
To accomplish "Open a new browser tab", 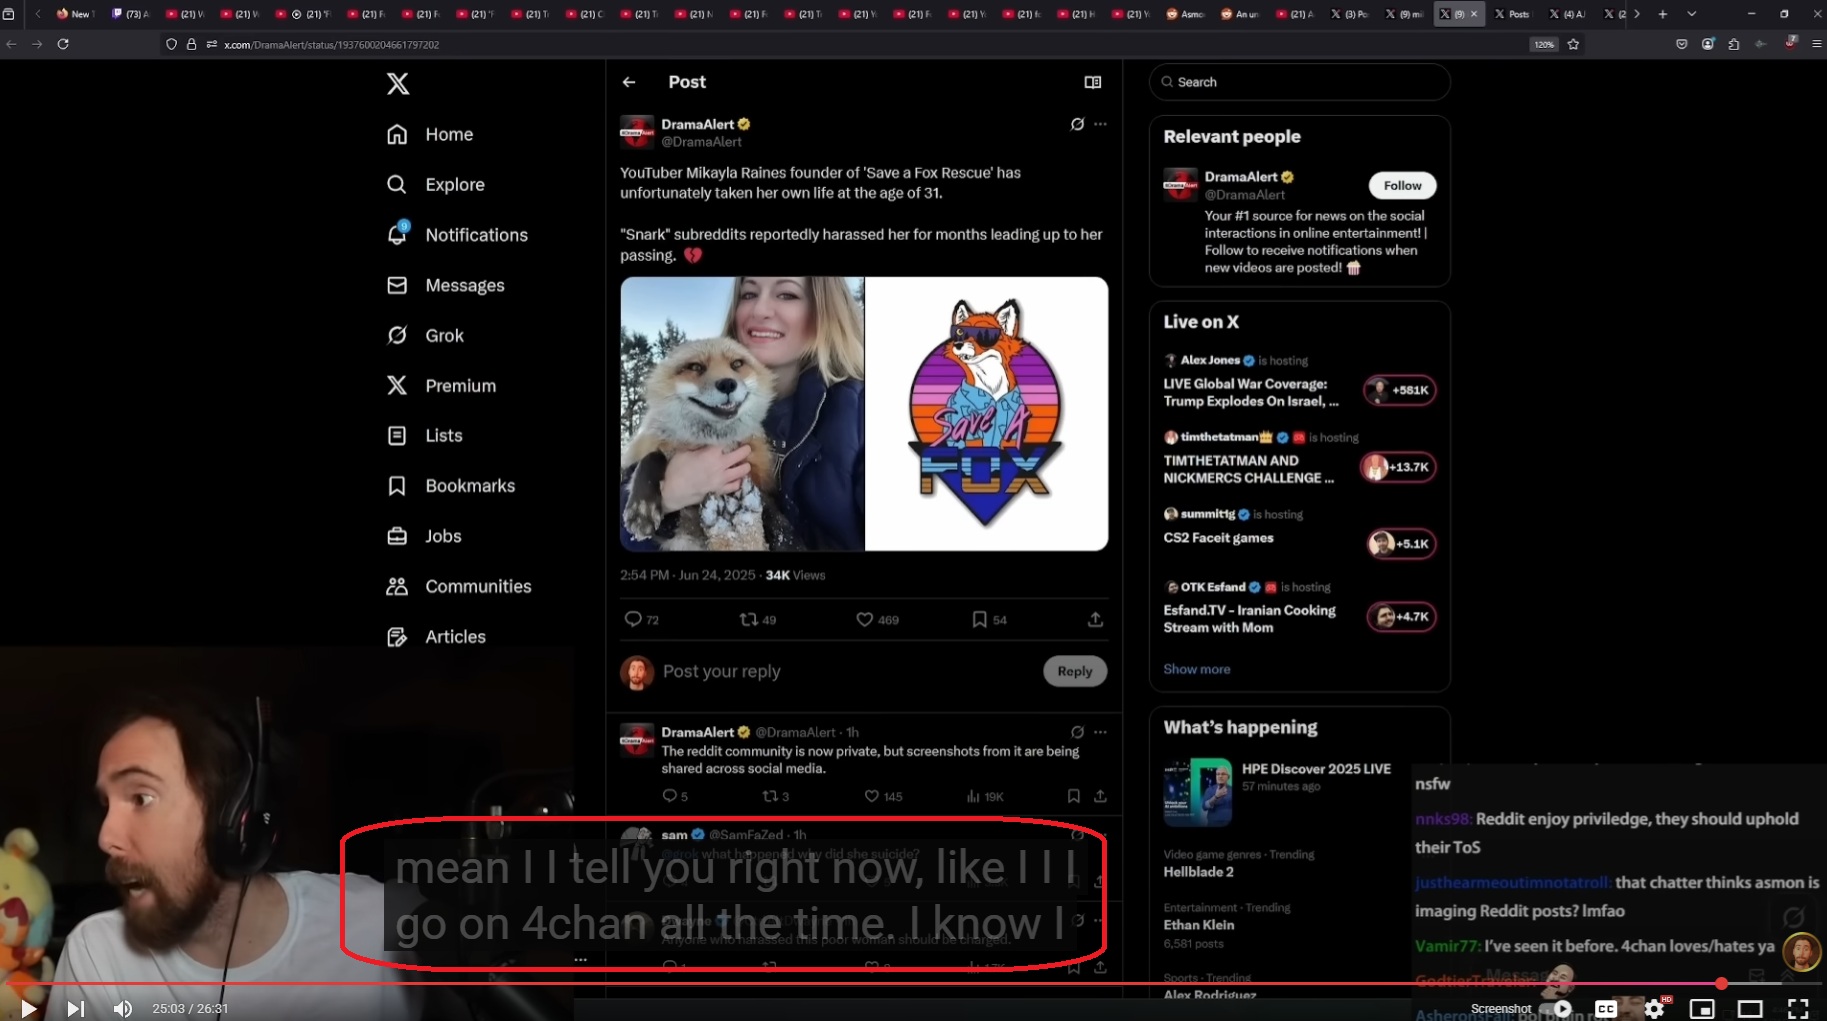I will tap(1663, 14).
